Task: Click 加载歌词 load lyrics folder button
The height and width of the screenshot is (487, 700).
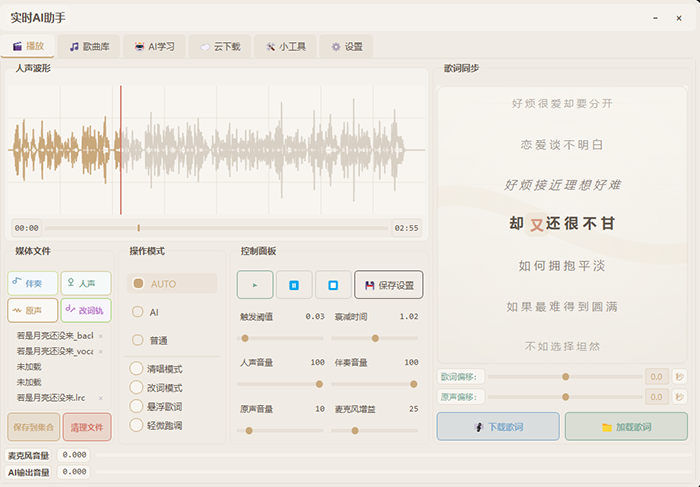Action: click(x=626, y=426)
